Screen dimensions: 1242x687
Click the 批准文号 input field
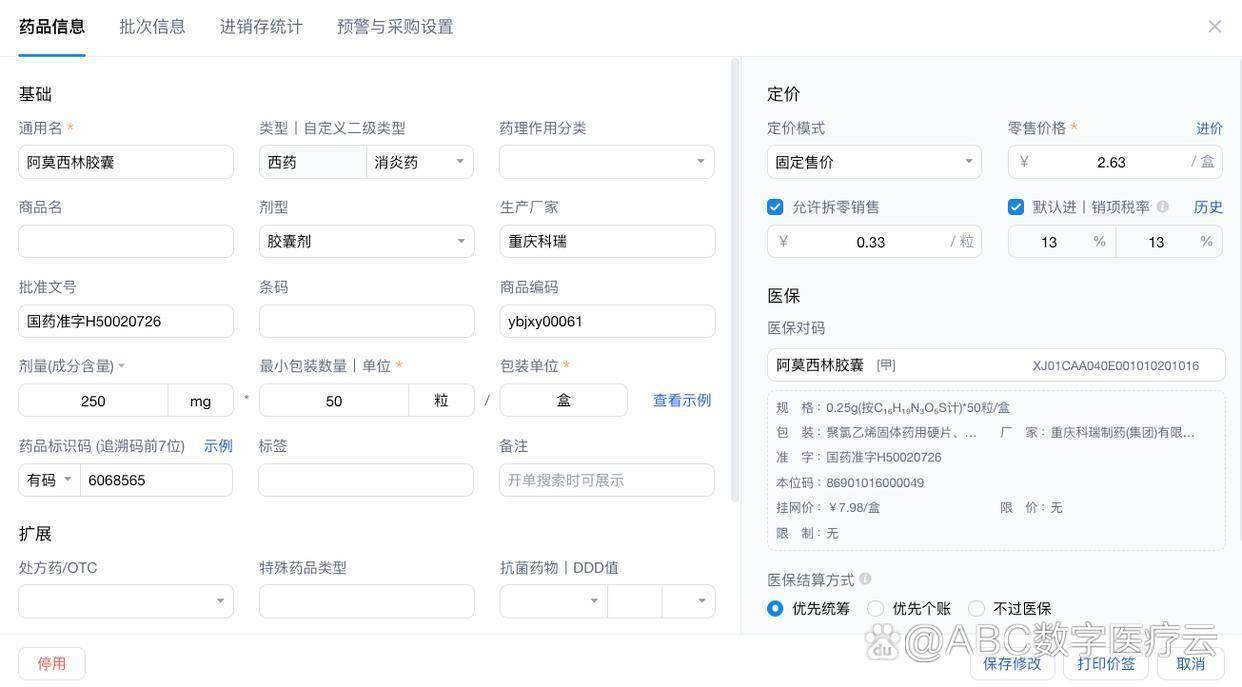tap(126, 321)
